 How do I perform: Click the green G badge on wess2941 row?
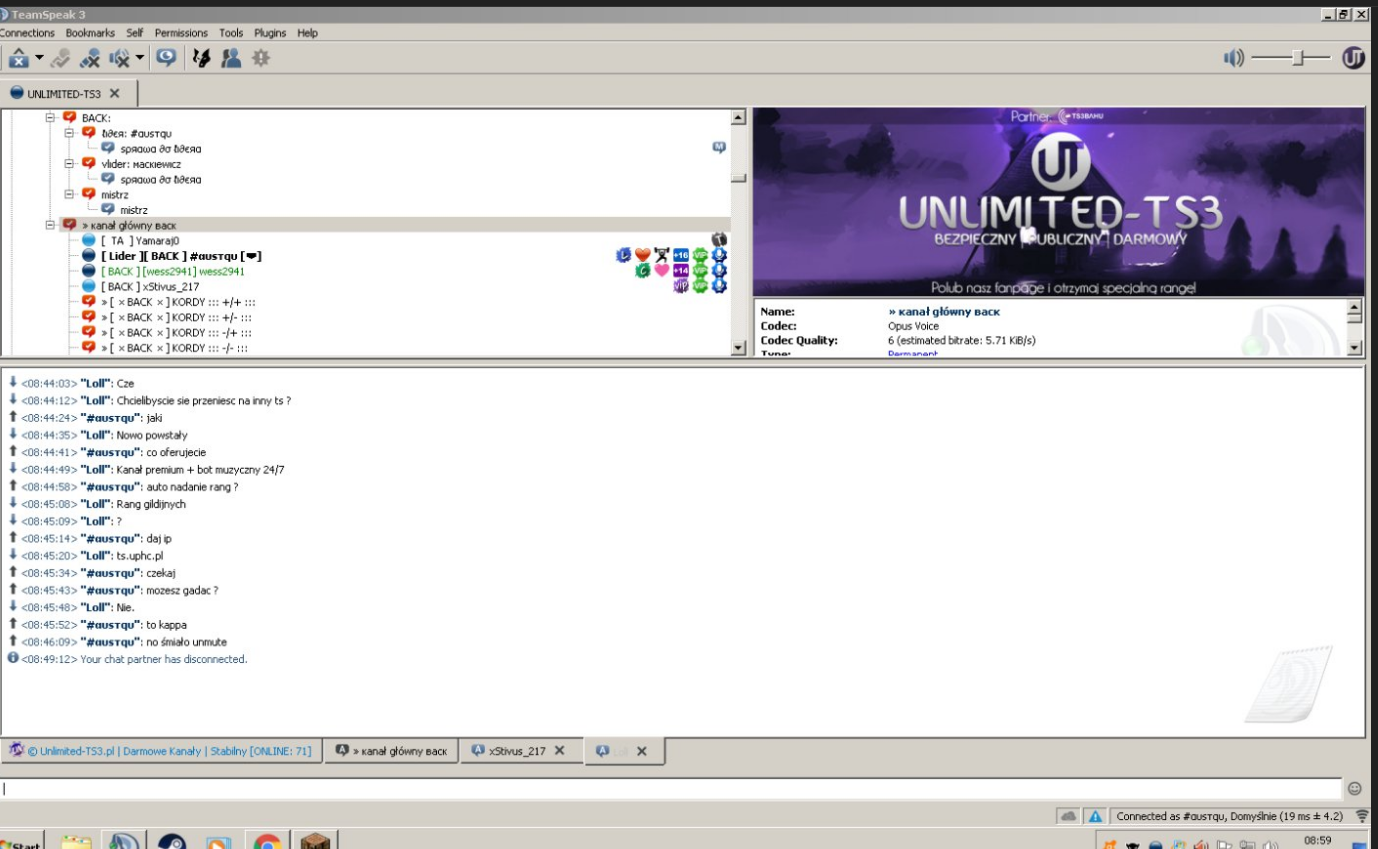(x=643, y=270)
